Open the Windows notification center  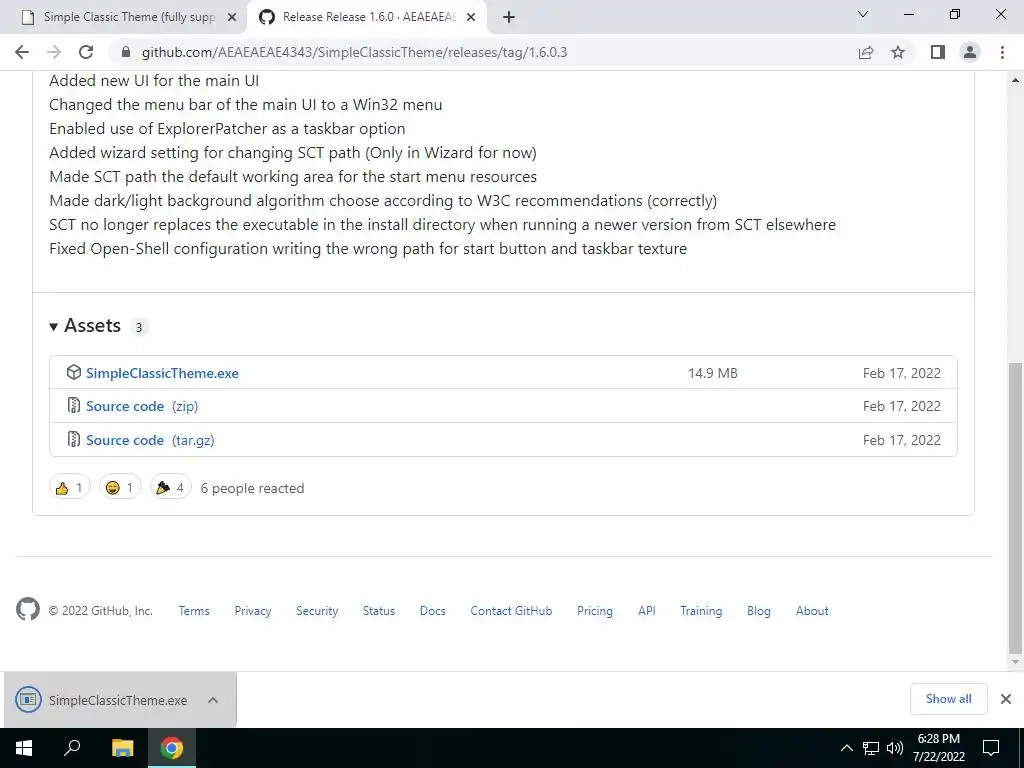pyautogui.click(x=991, y=748)
